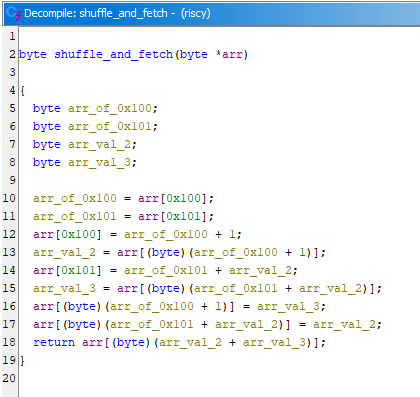The image size is (420, 397).
Task: Click constant 0x100 inside arr[0x100] on line 10
Action: tap(184, 198)
